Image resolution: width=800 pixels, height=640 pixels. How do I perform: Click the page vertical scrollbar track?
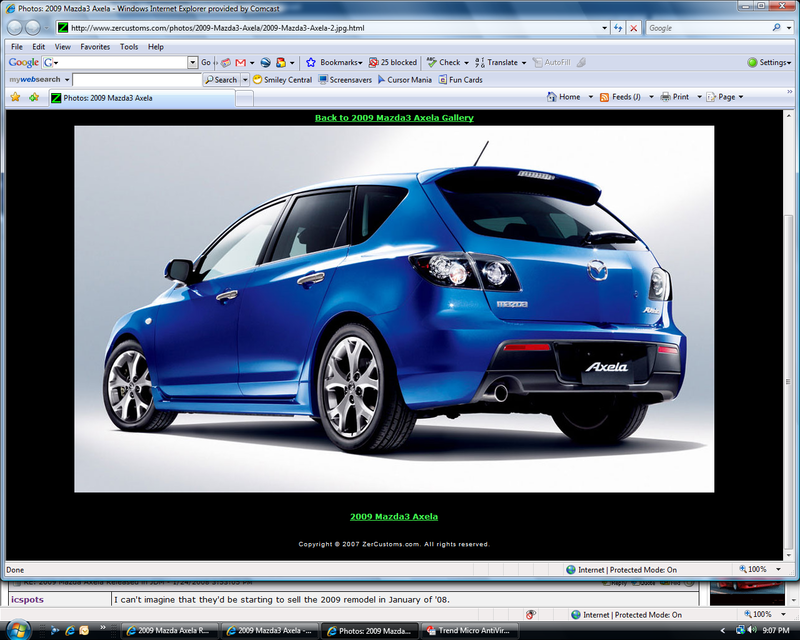[788, 335]
